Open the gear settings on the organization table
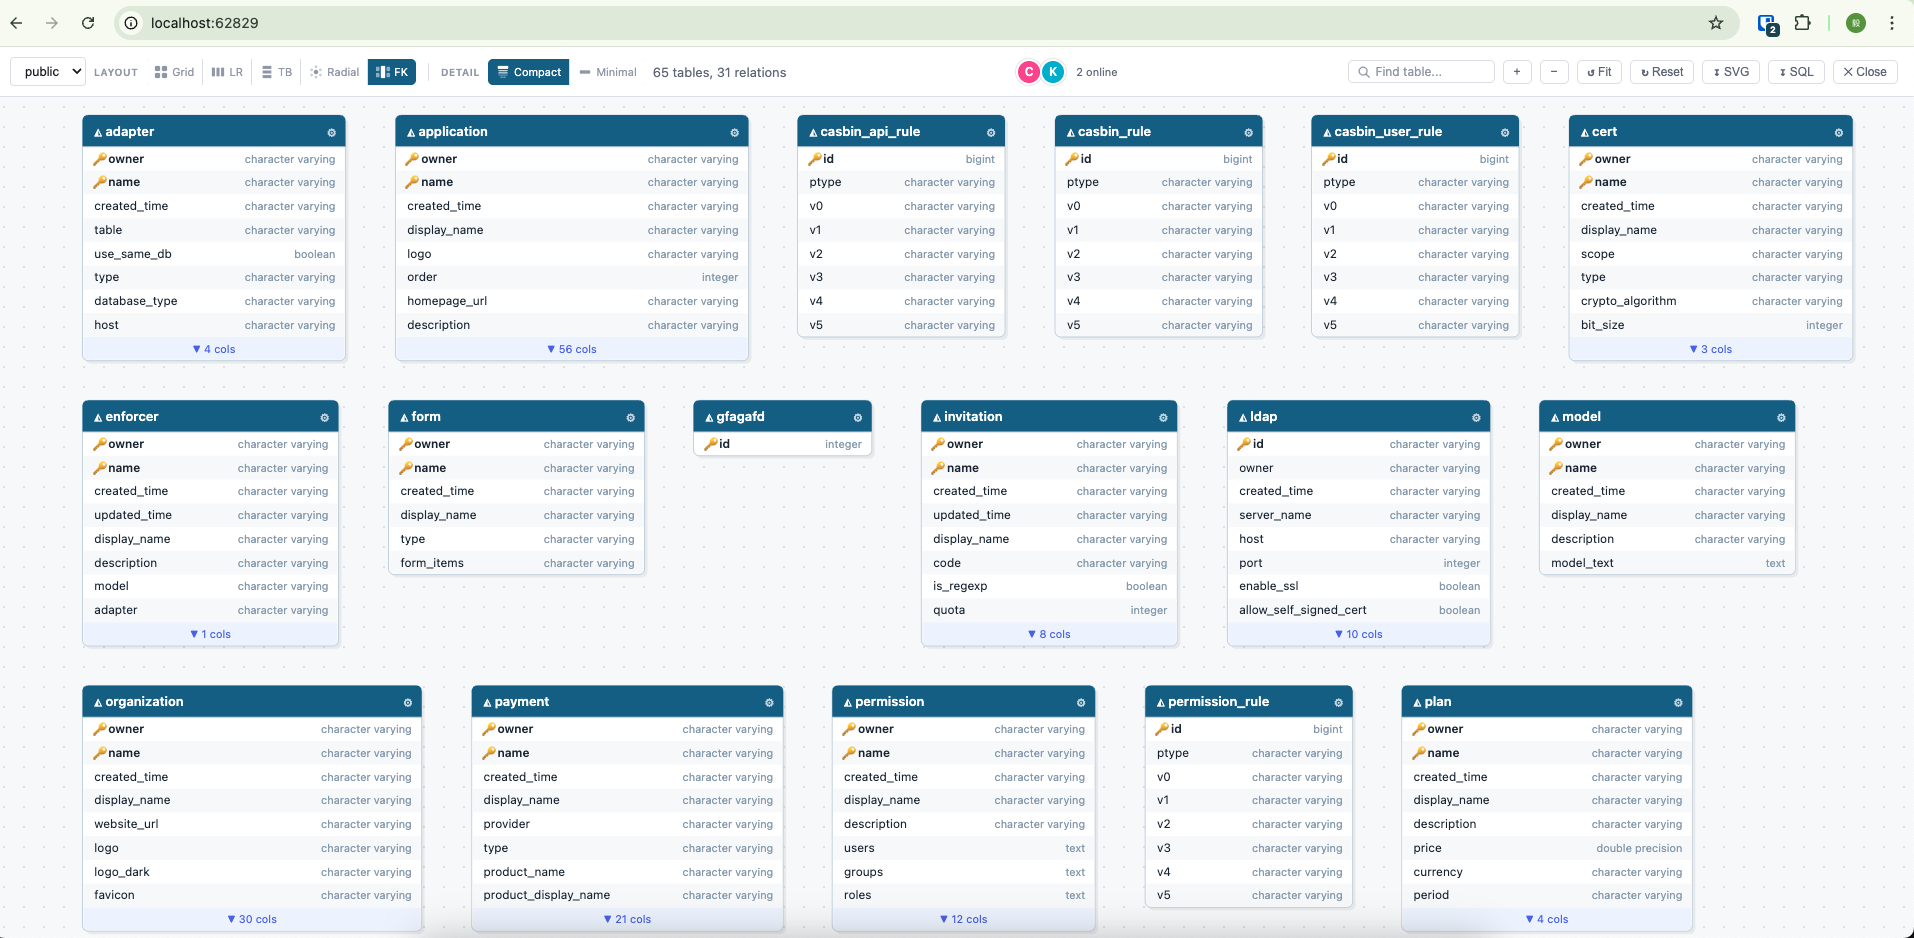The image size is (1914, 938). (x=407, y=702)
